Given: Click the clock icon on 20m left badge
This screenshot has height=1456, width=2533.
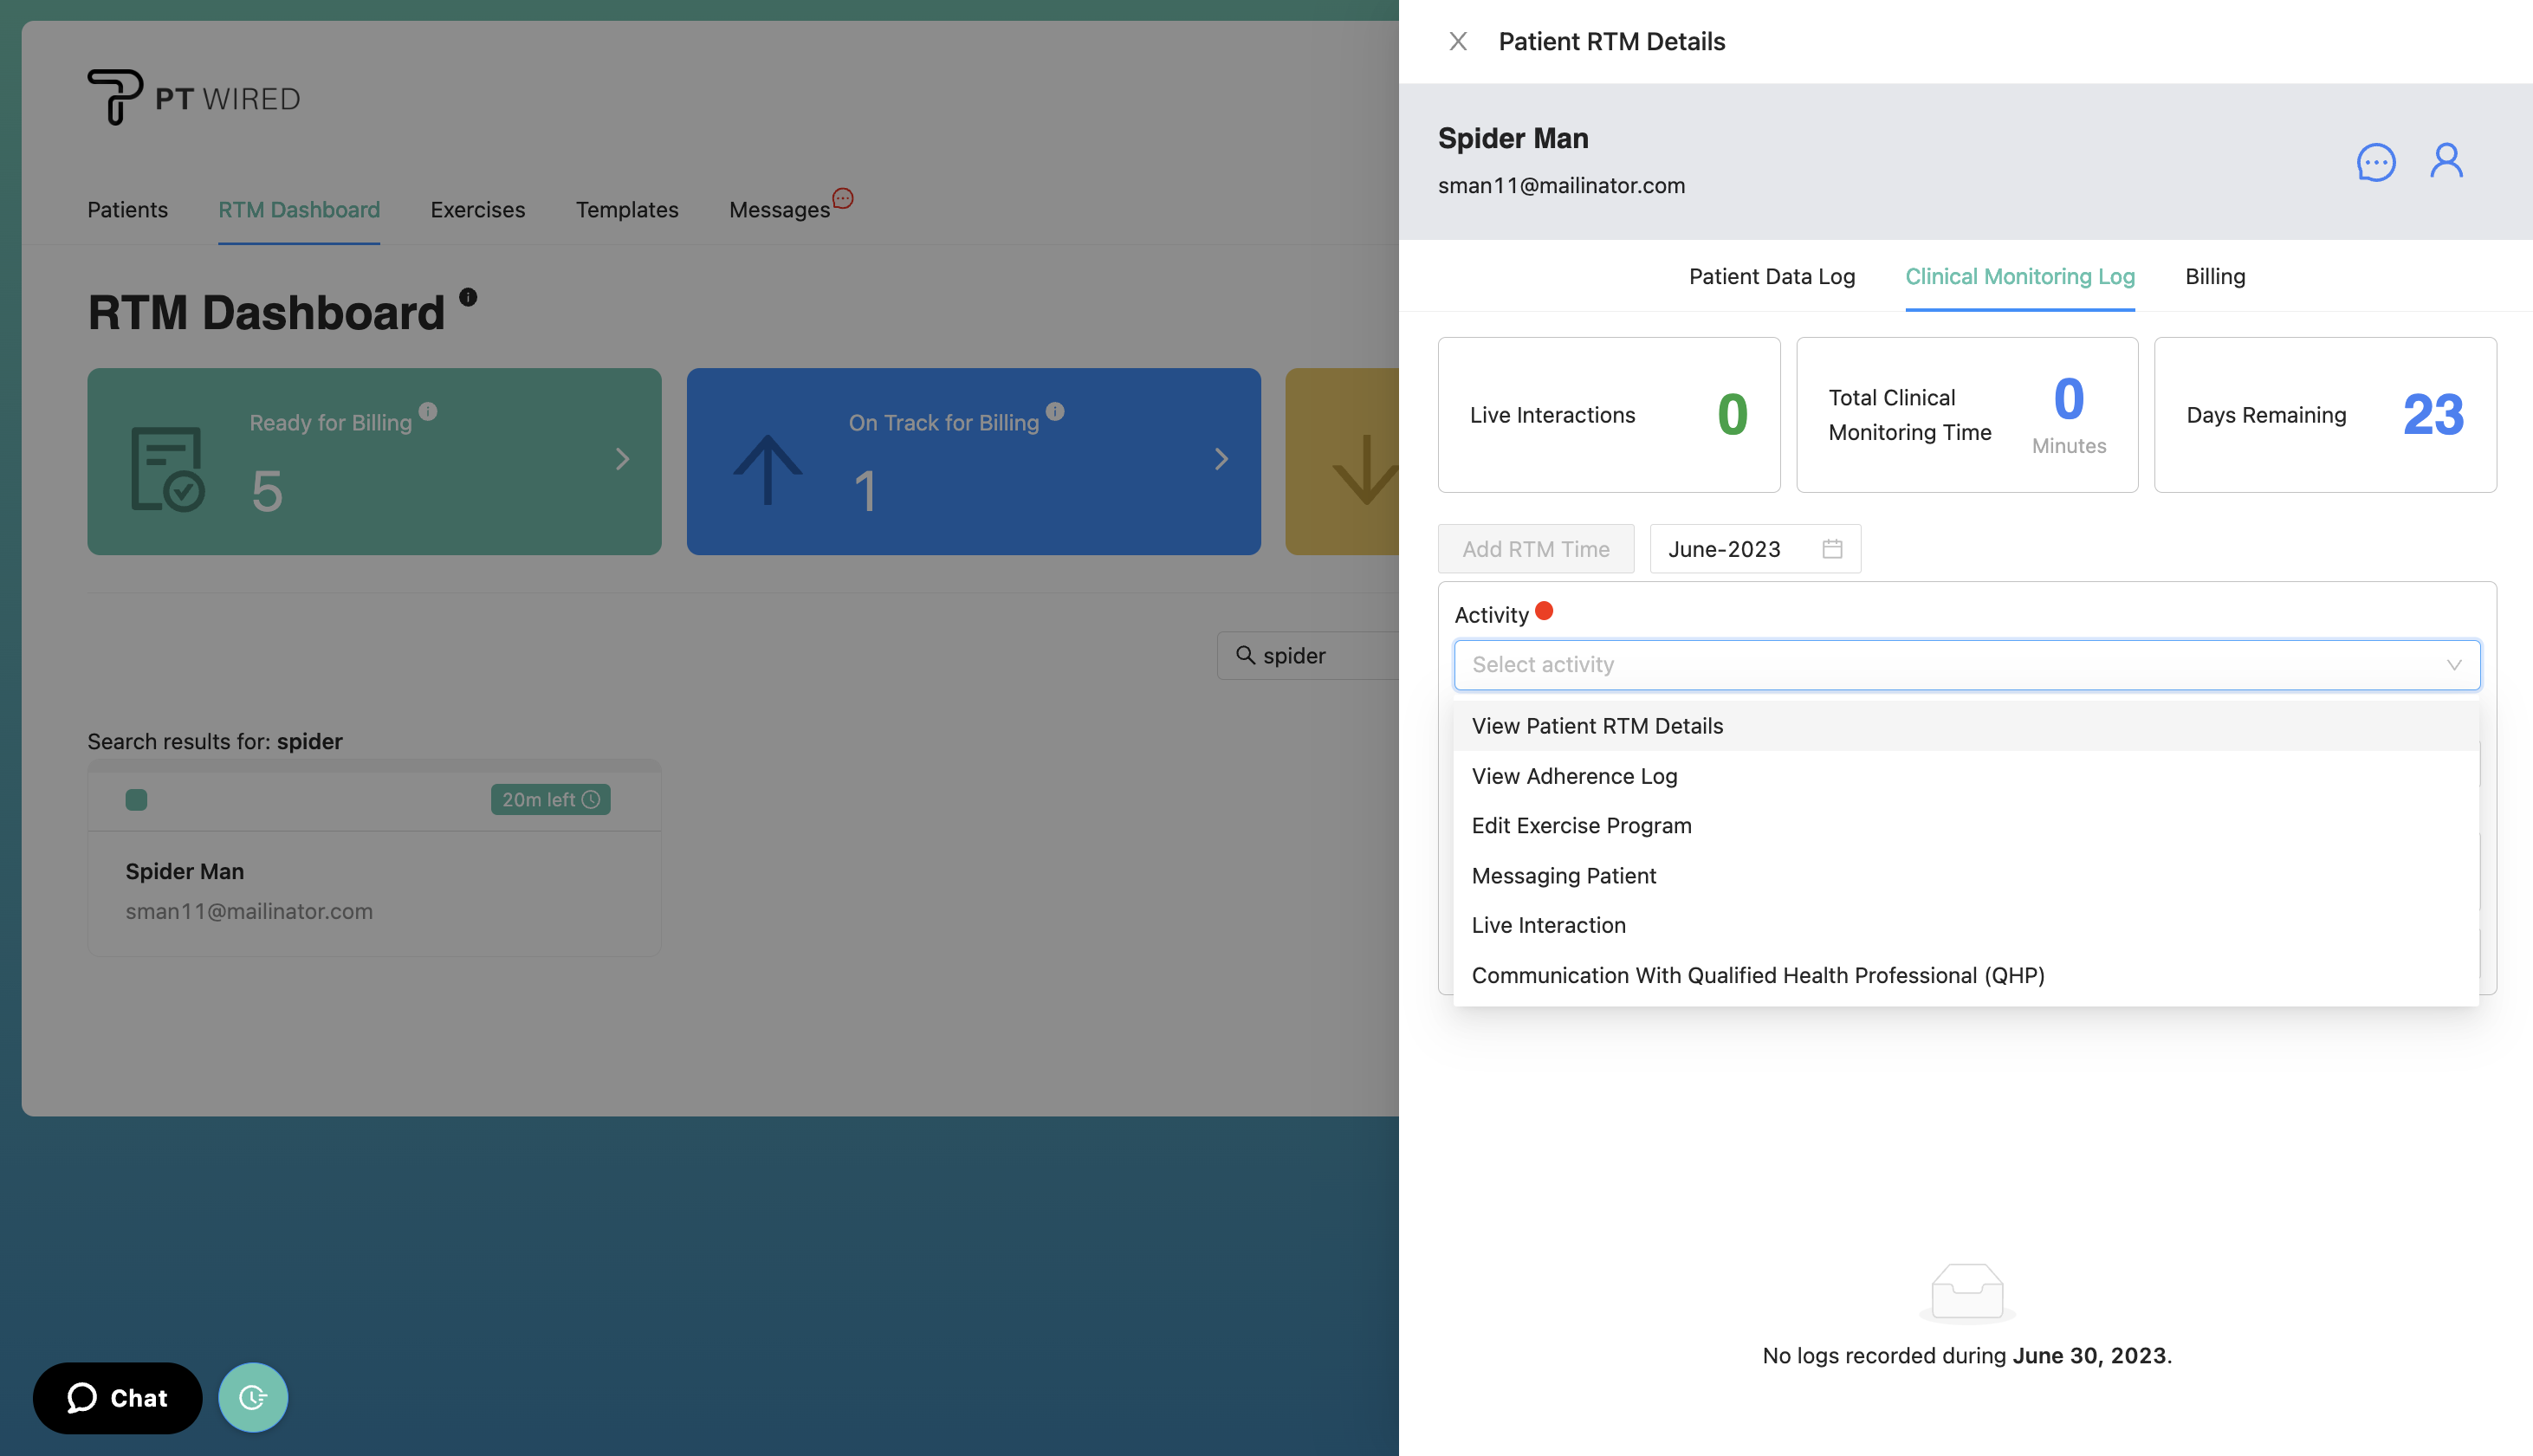Looking at the screenshot, I should tap(590, 799).
